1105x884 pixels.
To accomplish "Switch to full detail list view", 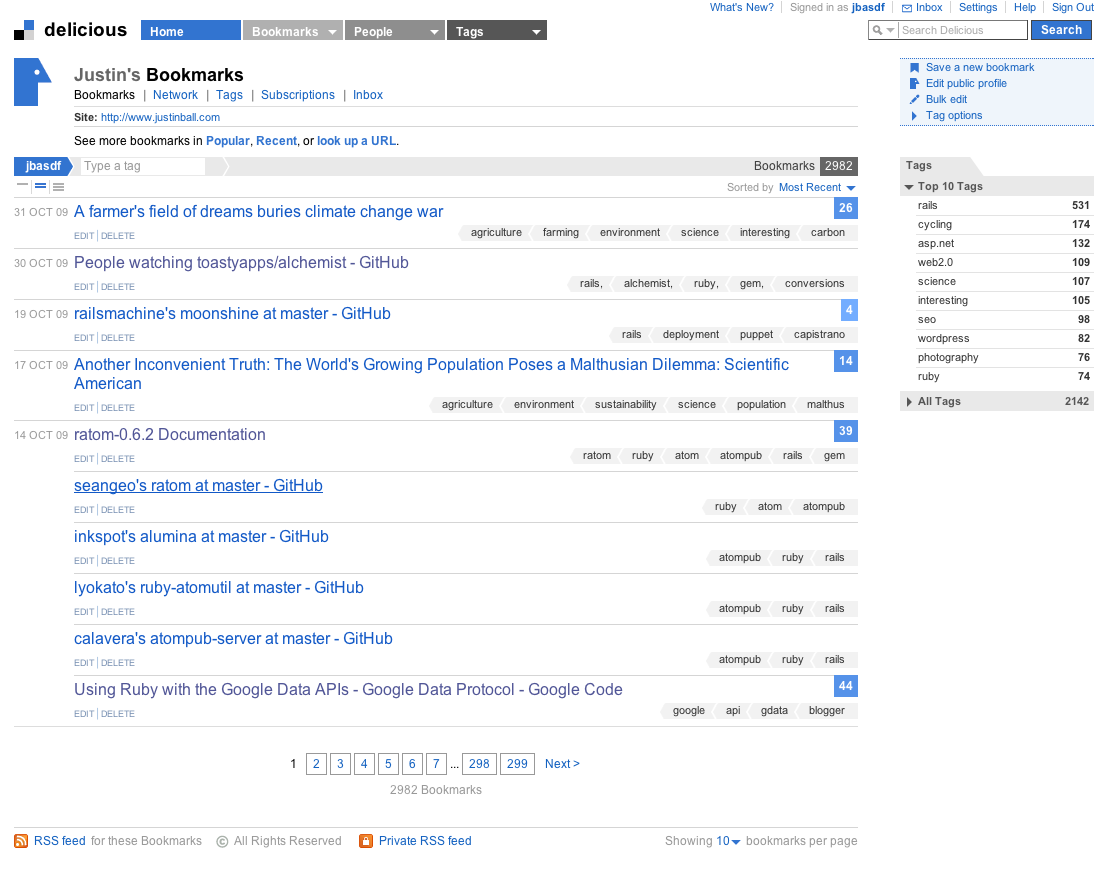I will pyautogui.click(x=58, y=187).
